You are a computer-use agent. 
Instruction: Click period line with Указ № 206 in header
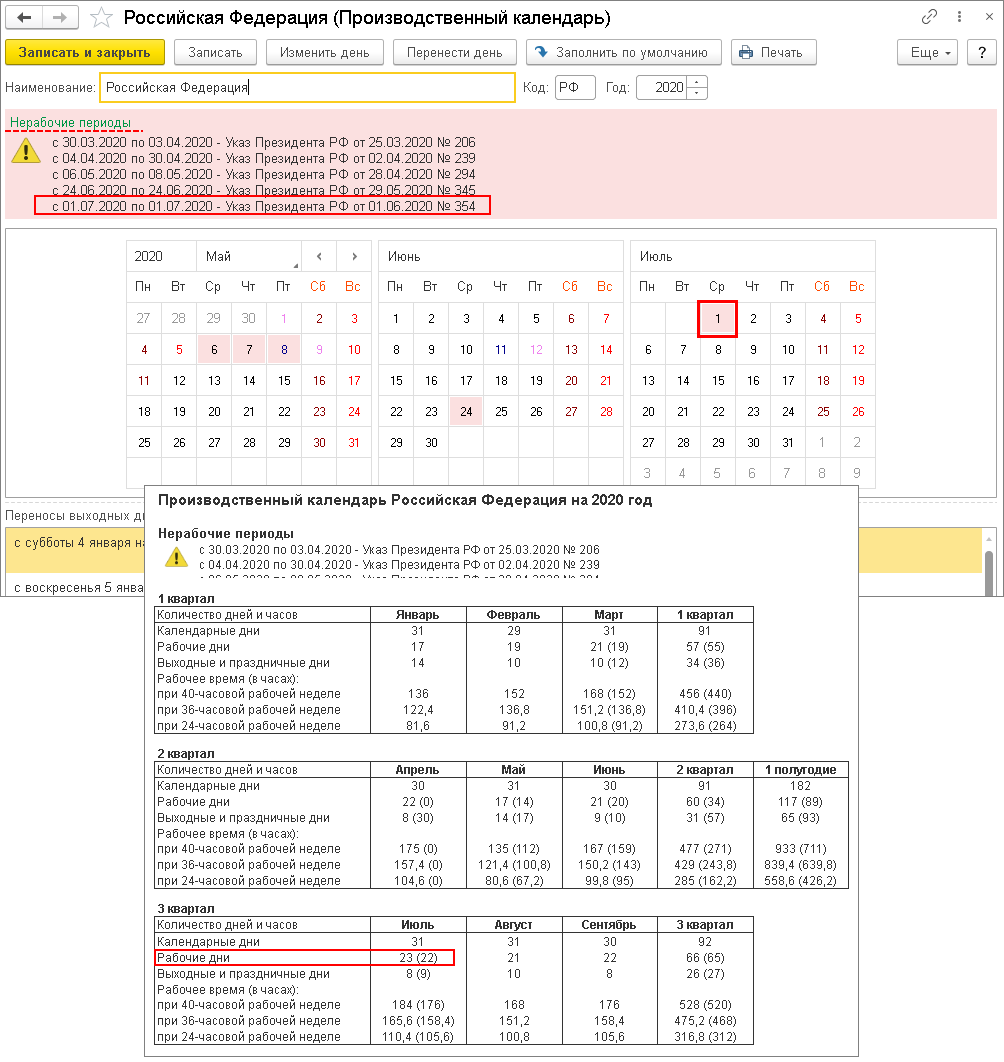pyautogui.click(x=264, y=142)
